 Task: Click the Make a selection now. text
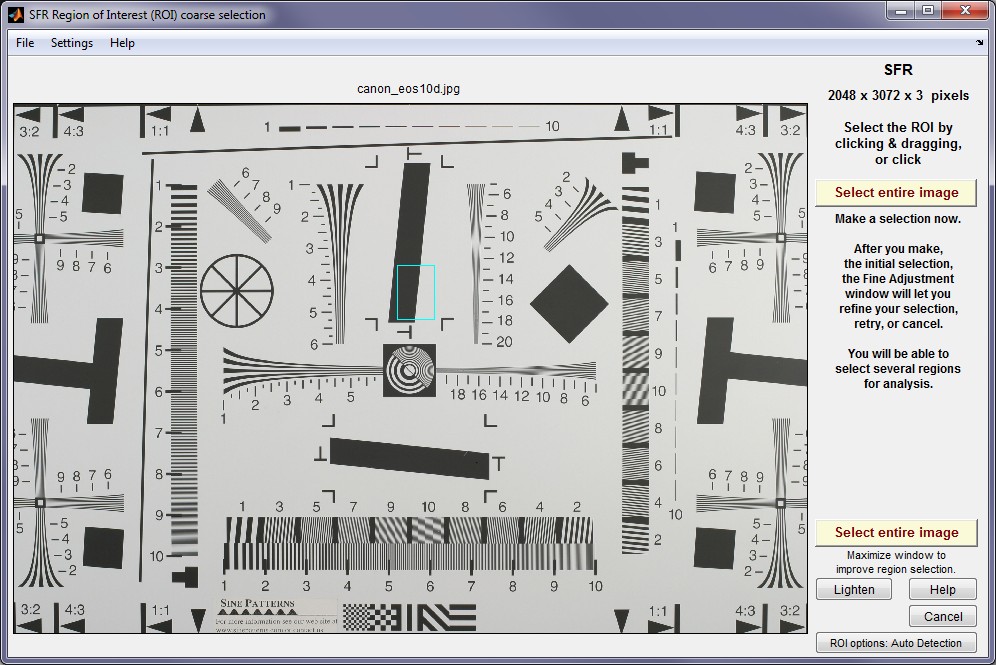pyautogui.click(x=898, y=218)
